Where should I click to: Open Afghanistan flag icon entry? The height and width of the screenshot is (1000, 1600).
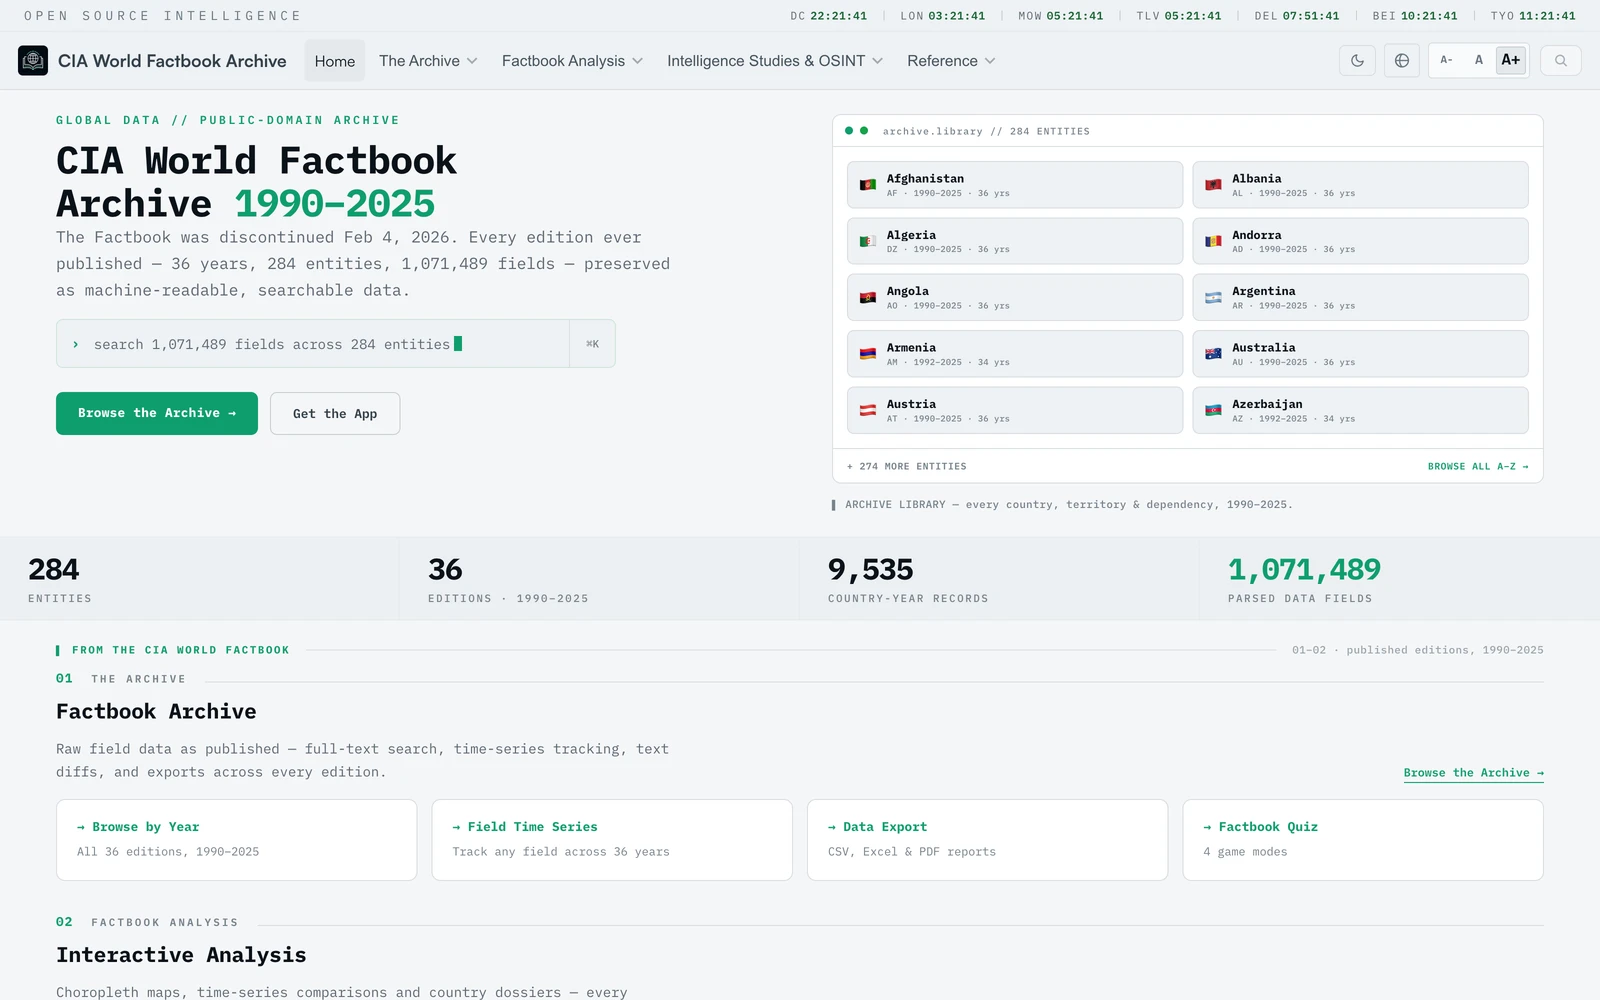(868, 185)
